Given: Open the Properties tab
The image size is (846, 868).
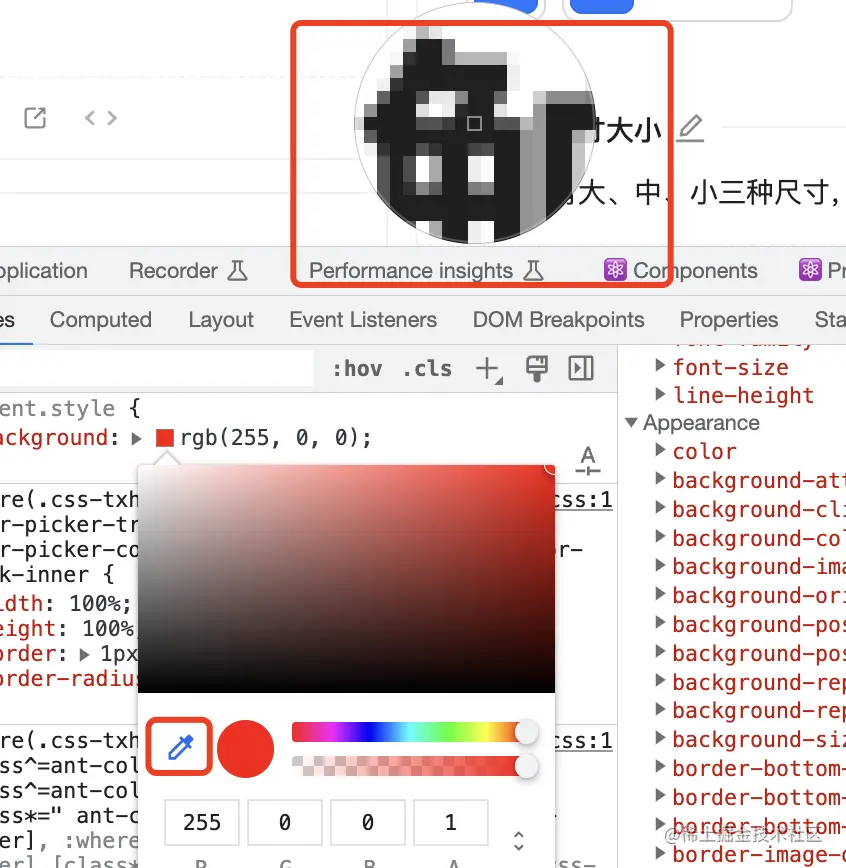Looking at the screenshot, I should point(729,320).
